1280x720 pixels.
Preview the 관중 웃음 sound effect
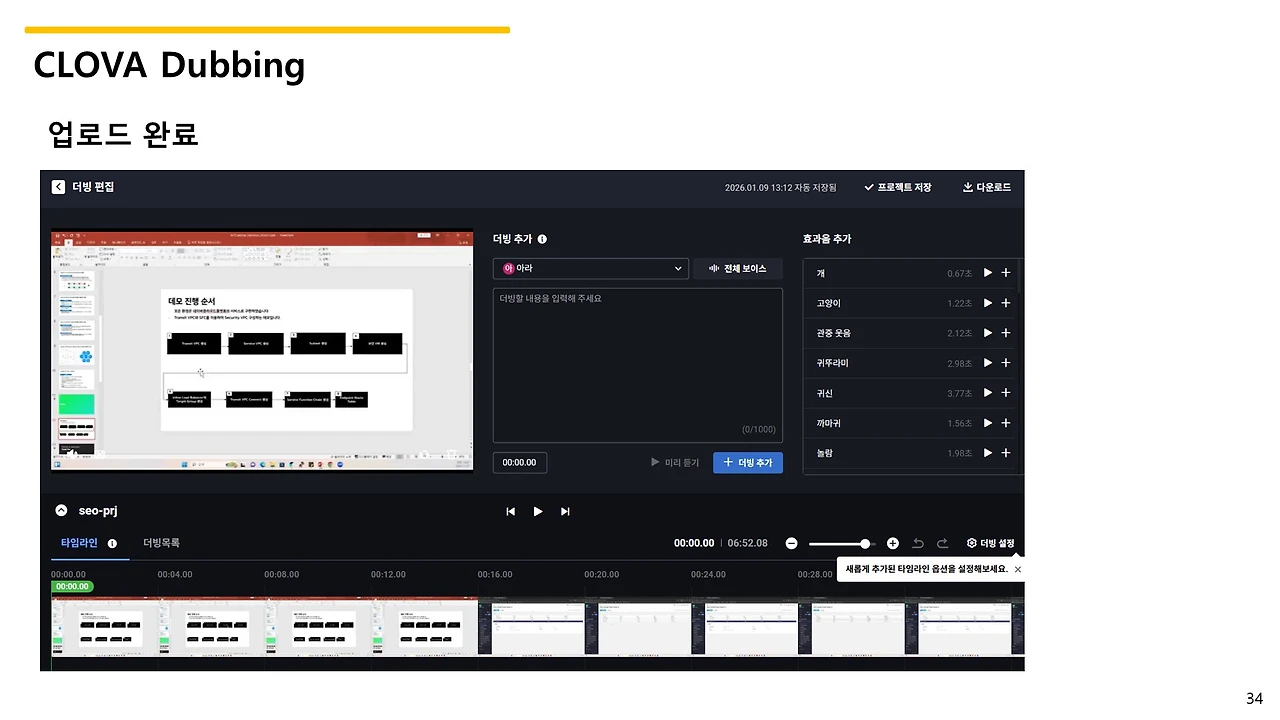[x=988, y=333]
